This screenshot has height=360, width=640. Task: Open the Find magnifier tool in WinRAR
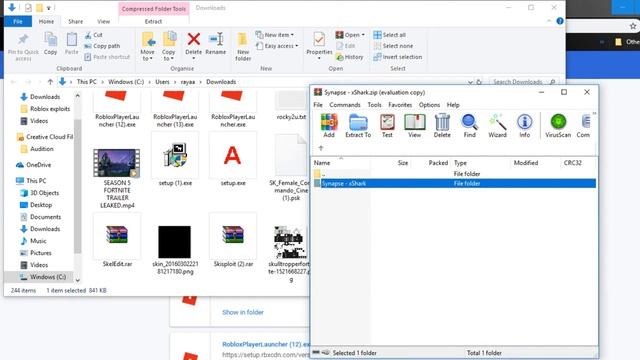pyautogui.click(x=469, y=126)
